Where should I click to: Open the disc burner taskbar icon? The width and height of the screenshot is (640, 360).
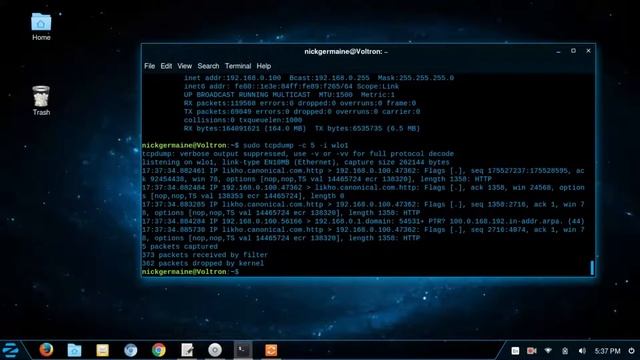[x=215, y=350]
